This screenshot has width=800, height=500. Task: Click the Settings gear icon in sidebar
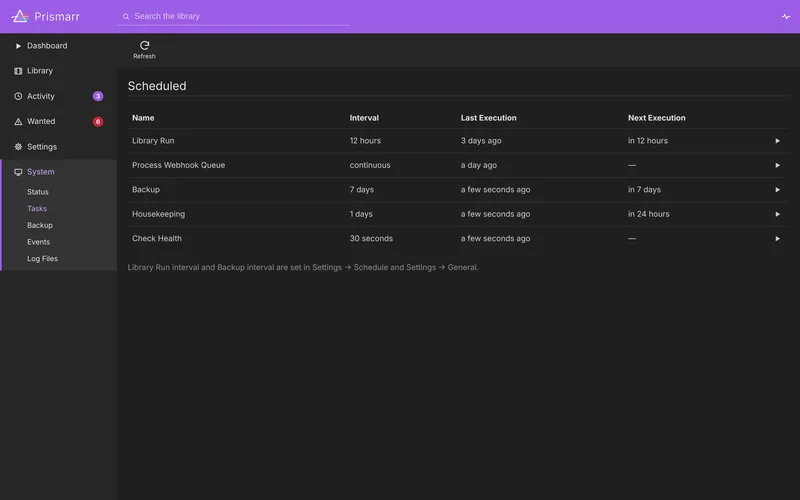[x=18, y=146]
